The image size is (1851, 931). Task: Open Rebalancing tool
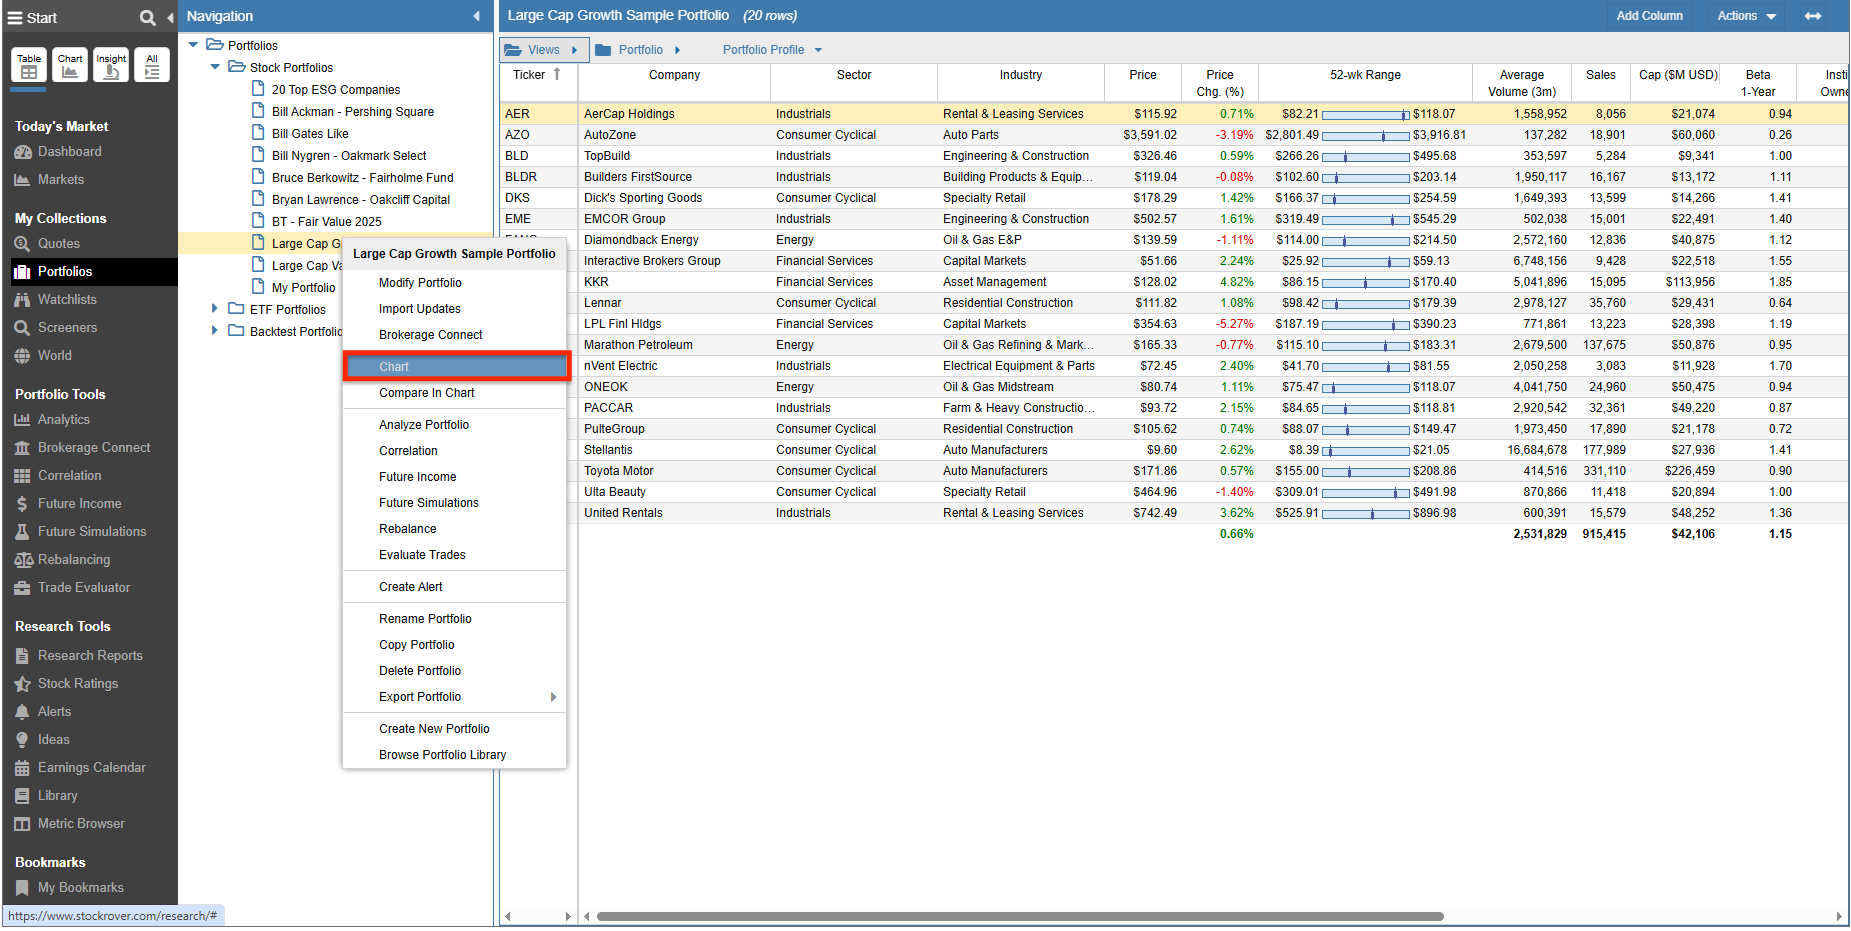[73, 560]
